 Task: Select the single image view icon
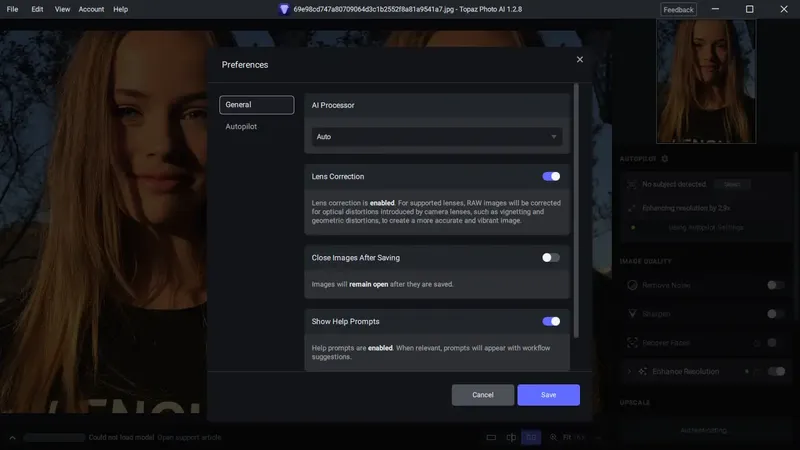[x=491, y=437]
